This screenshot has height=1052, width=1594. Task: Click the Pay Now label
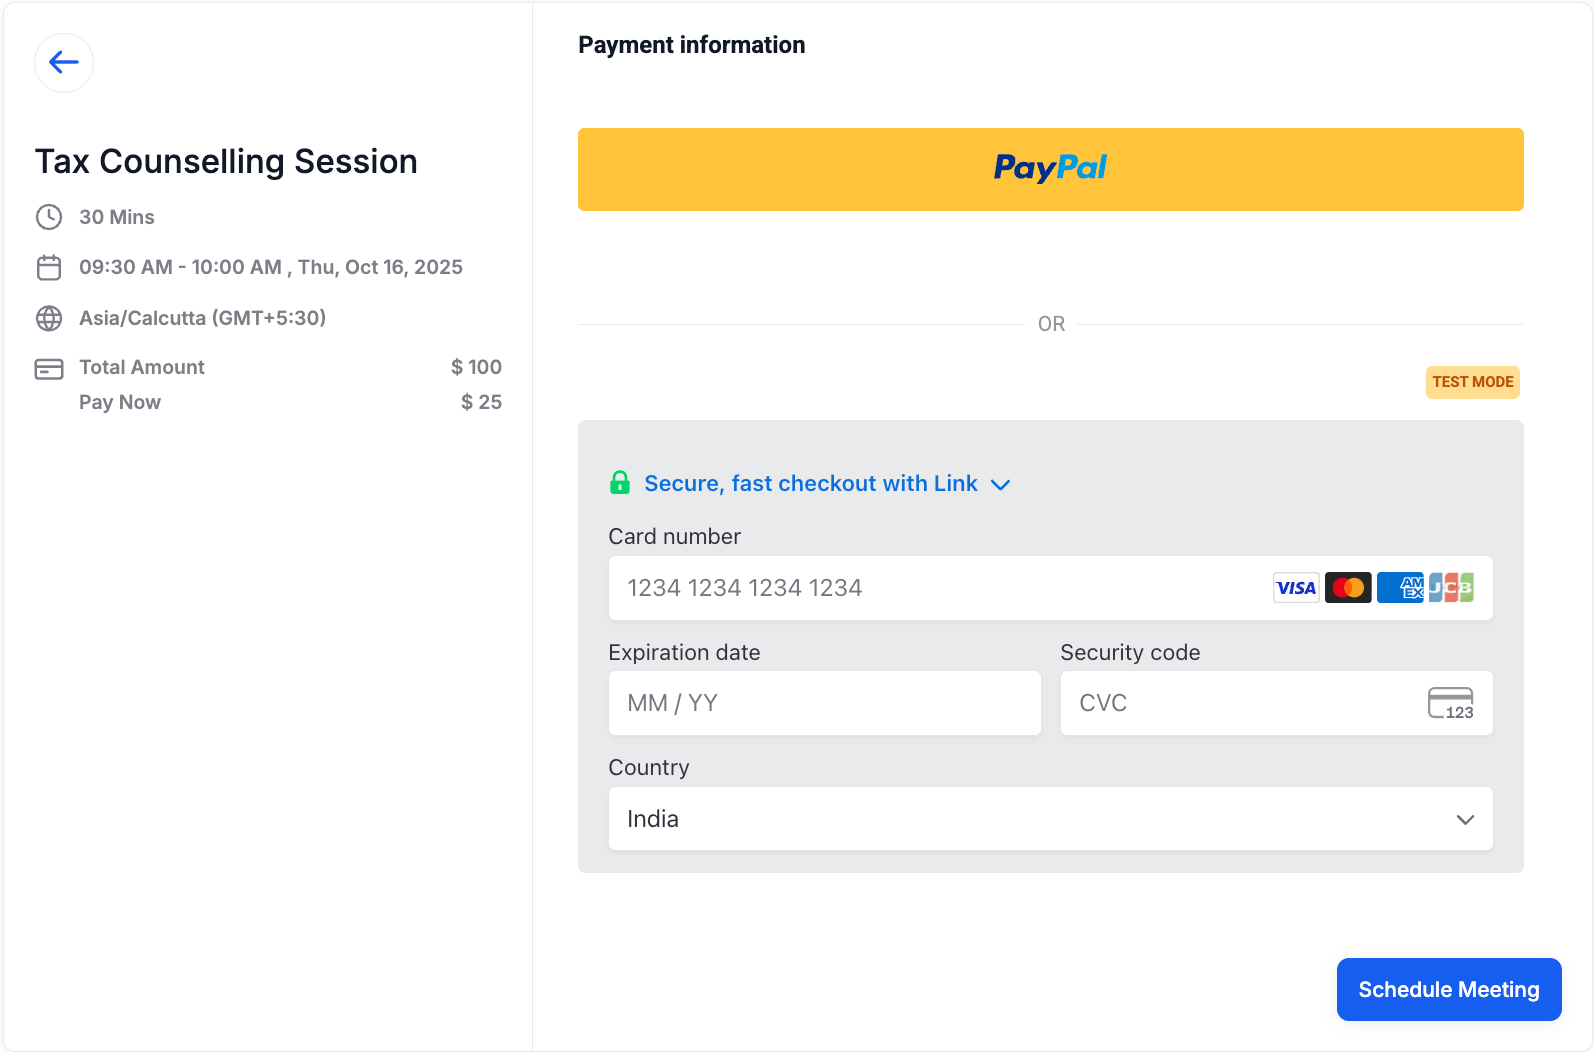tap(120, 402)
